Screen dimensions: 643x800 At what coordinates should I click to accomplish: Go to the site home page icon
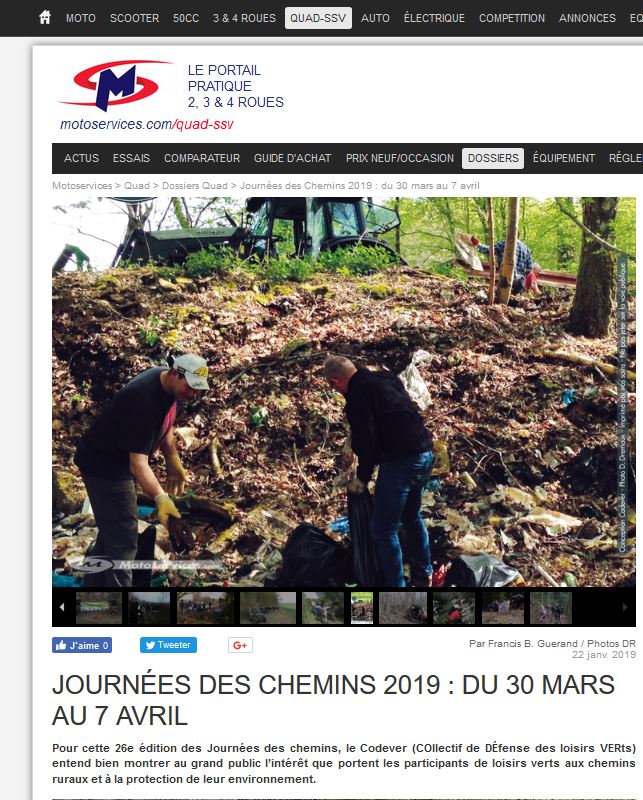45,18
